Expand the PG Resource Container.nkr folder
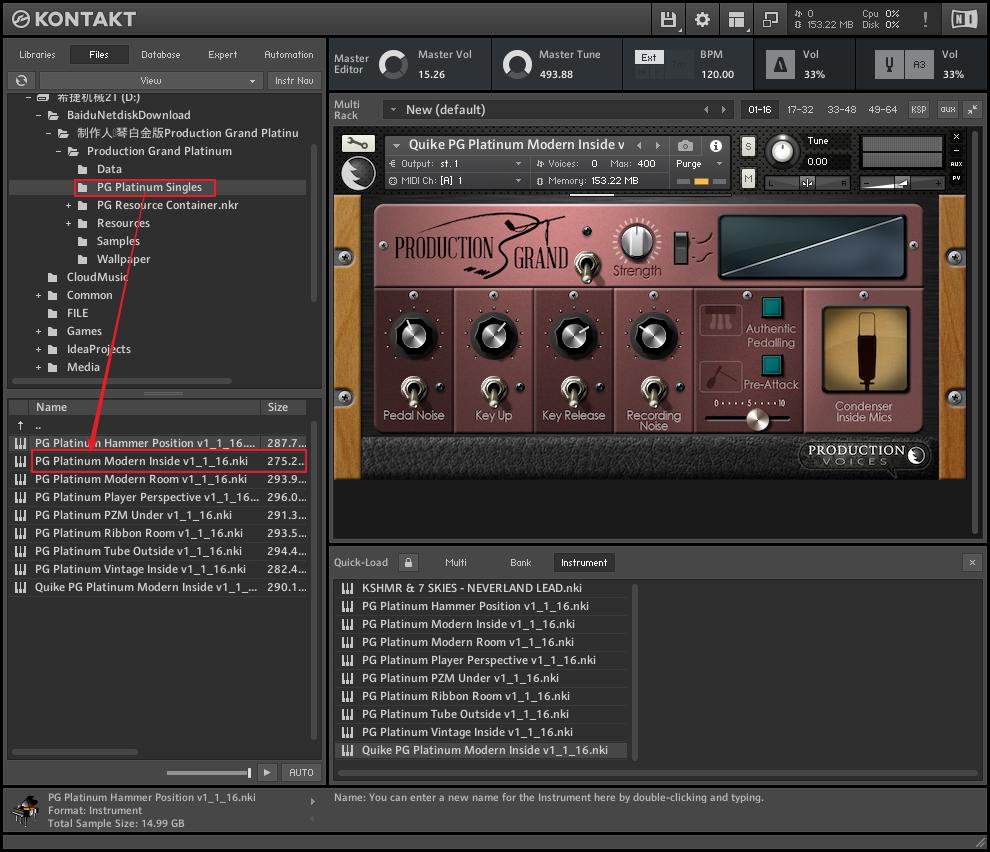Image resolution: width=990 pixels, height=852 pixels. click(69, 205)
